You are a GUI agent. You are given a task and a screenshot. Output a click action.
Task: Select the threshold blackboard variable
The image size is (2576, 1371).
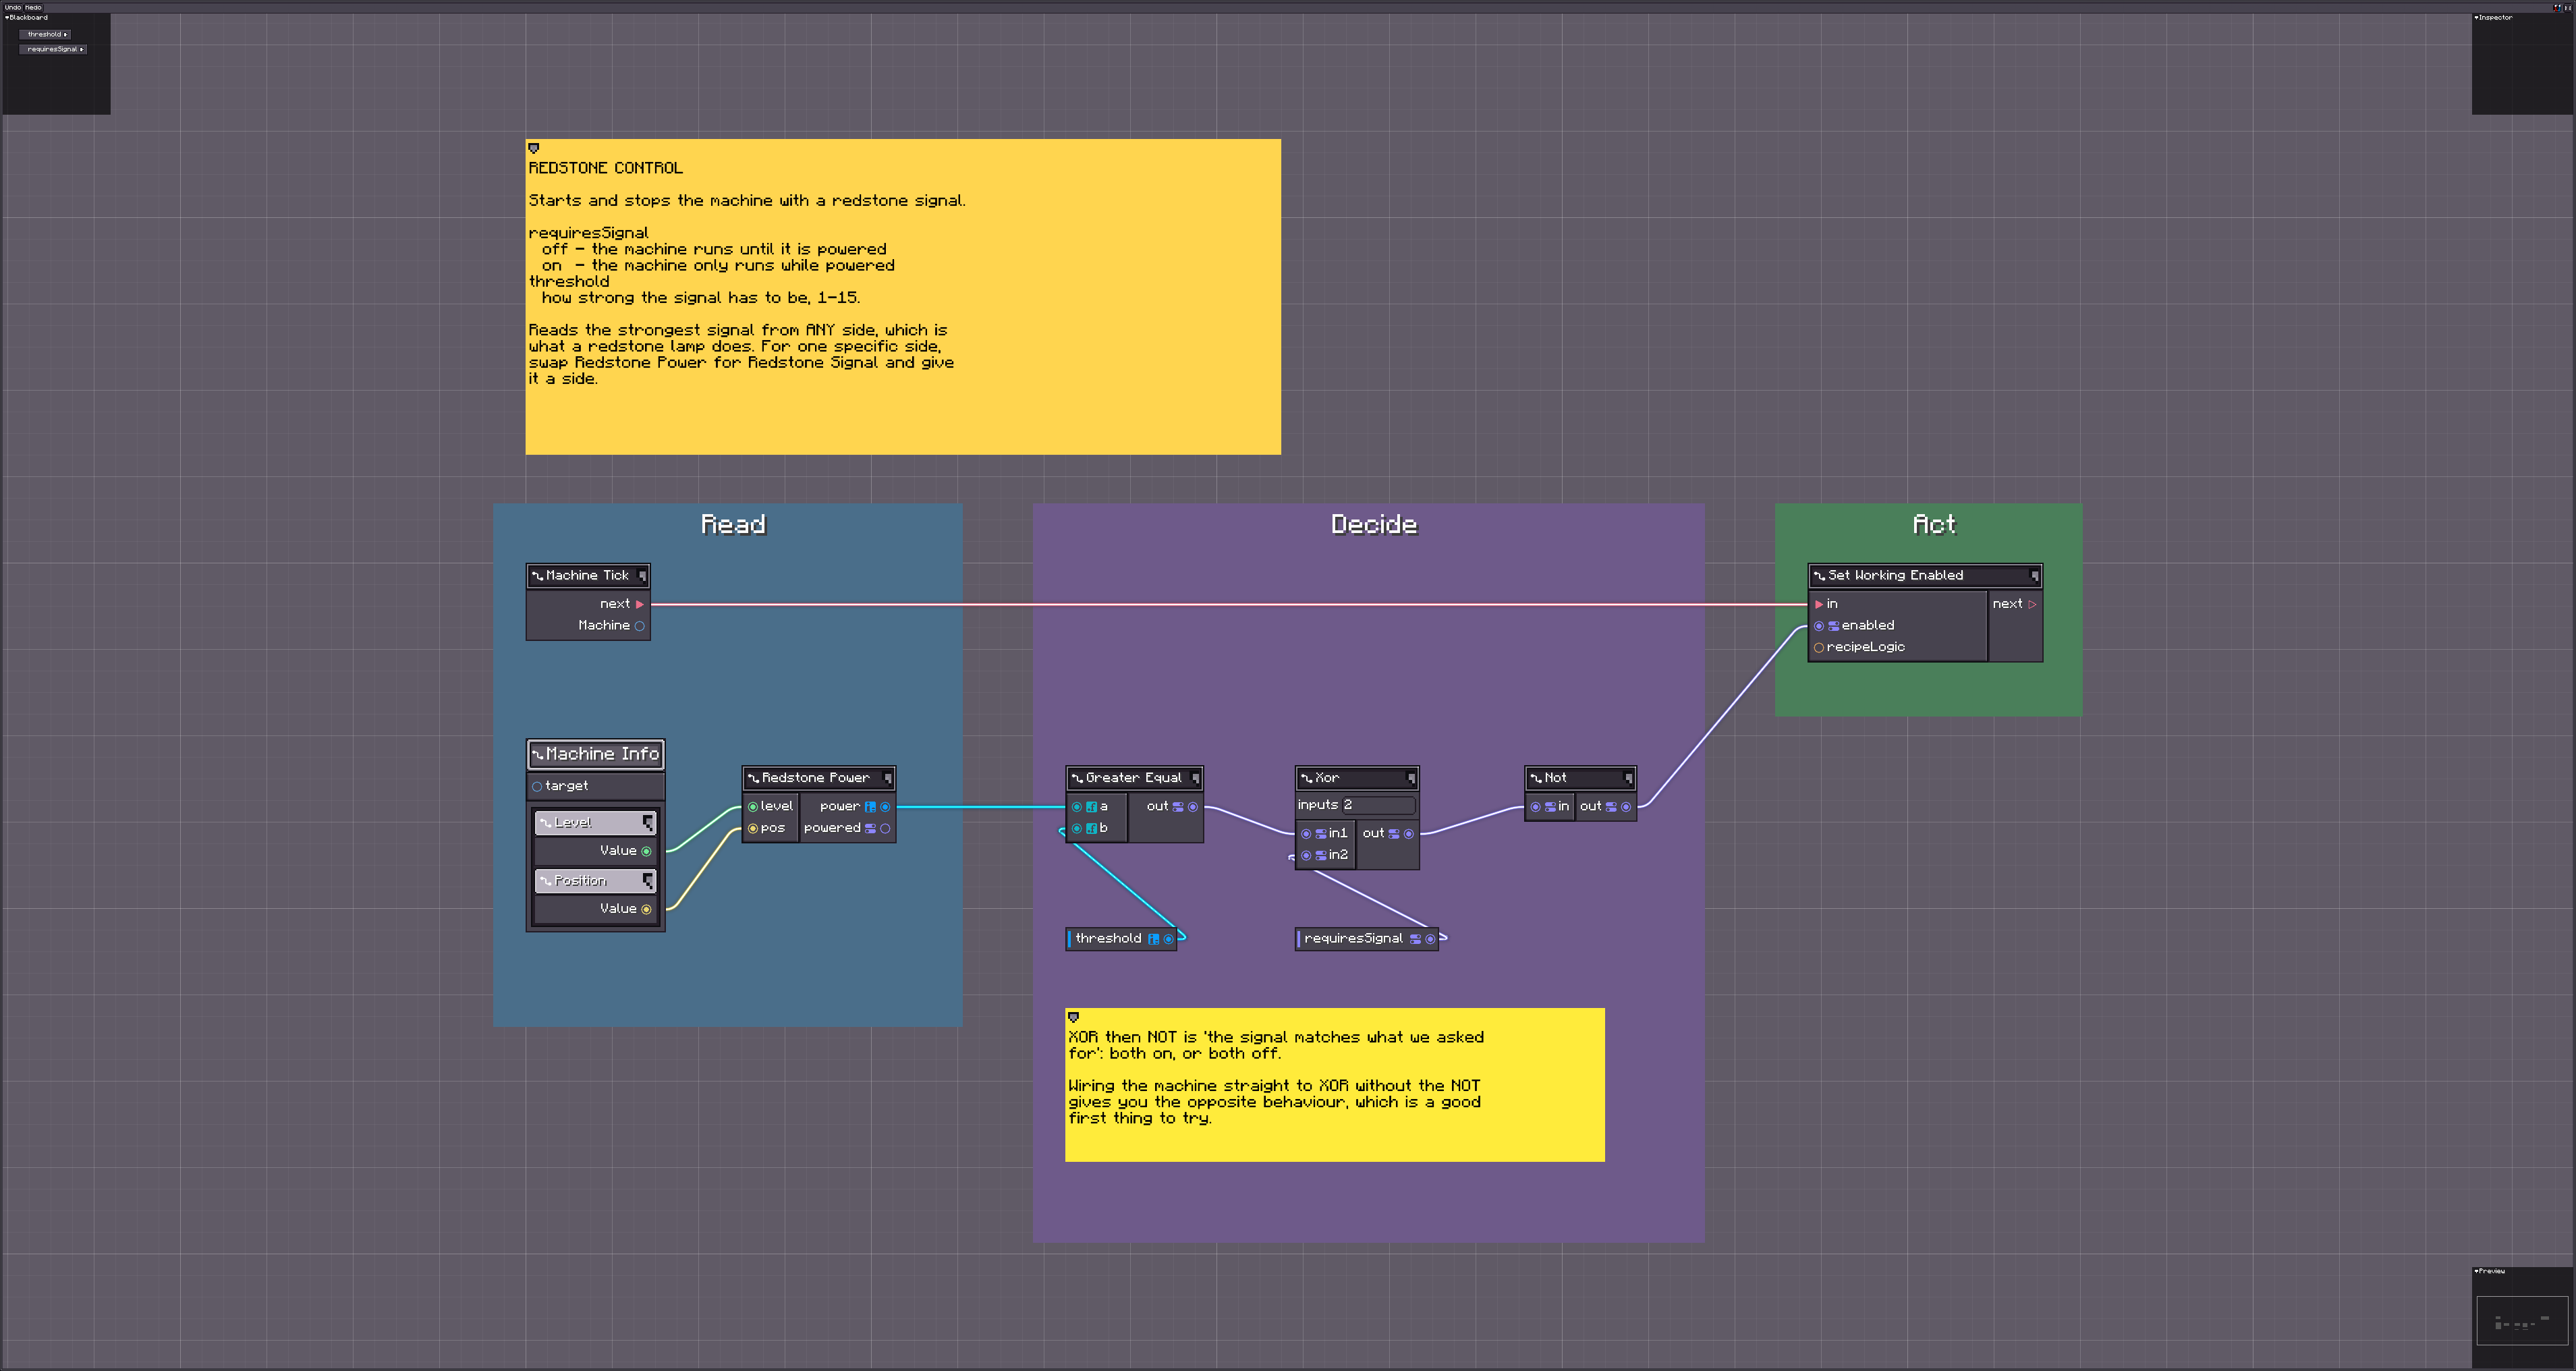(x=45, y=34)
